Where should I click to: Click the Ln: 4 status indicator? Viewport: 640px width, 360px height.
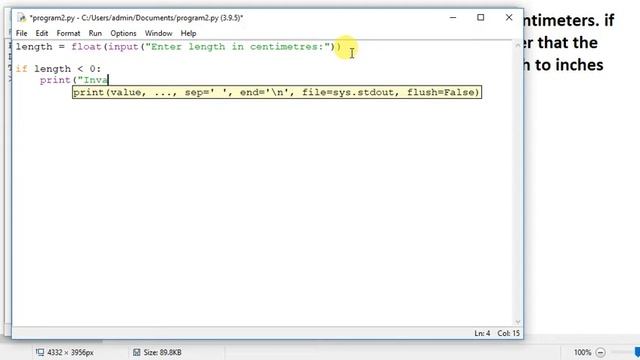tap(482, 333)
